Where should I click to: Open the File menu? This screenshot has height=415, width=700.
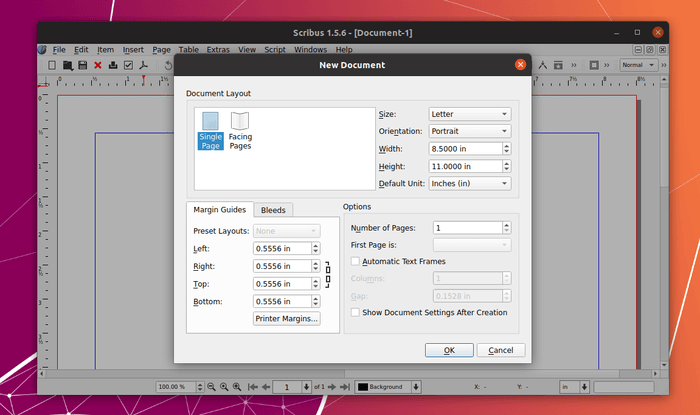click(59, 50)
